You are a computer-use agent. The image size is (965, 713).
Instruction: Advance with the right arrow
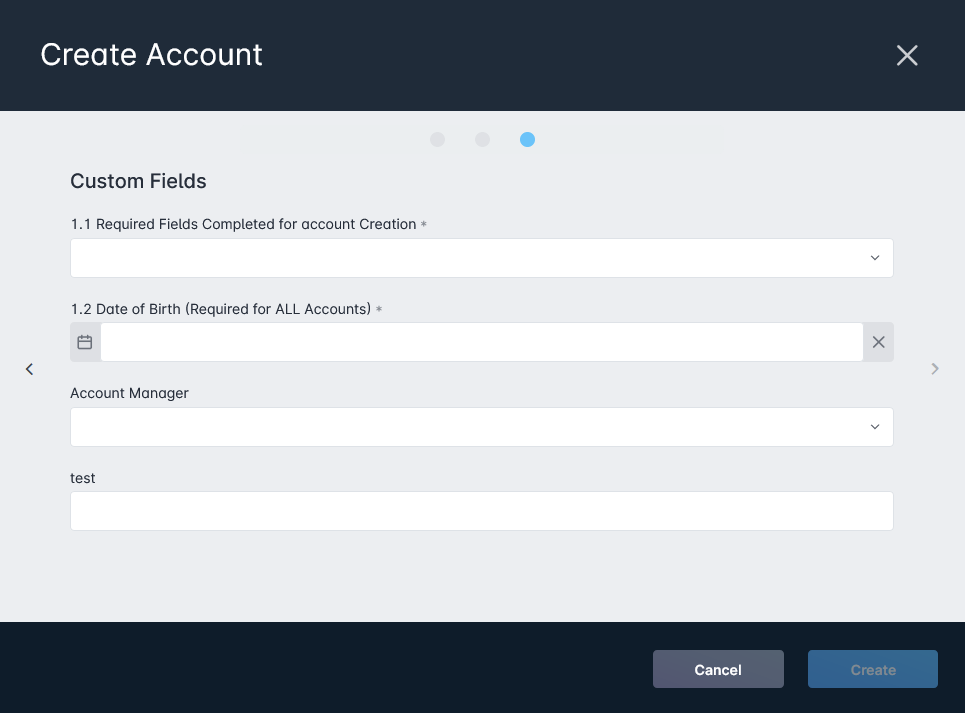pos(935,368)
